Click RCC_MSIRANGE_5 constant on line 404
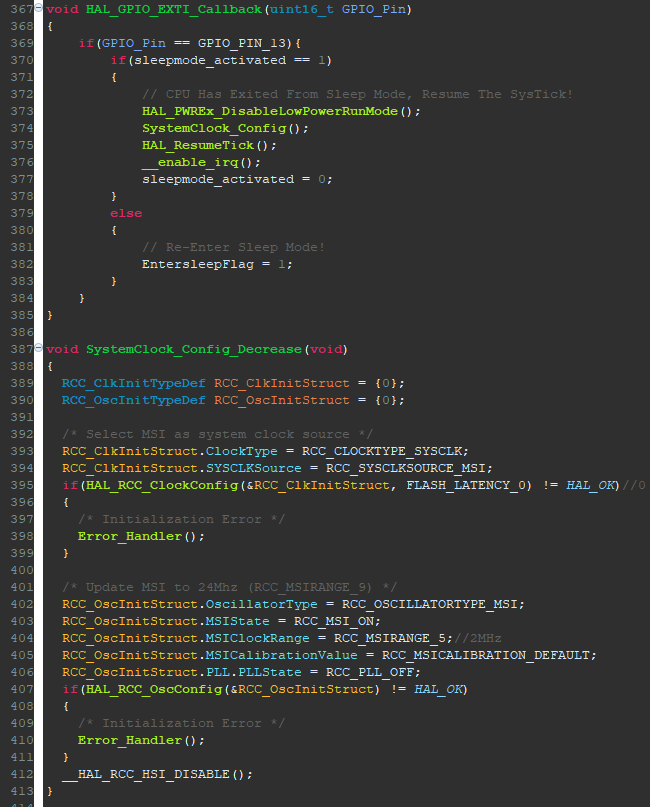The height and width of the screenshot is (807, 650). coord(390,638)
